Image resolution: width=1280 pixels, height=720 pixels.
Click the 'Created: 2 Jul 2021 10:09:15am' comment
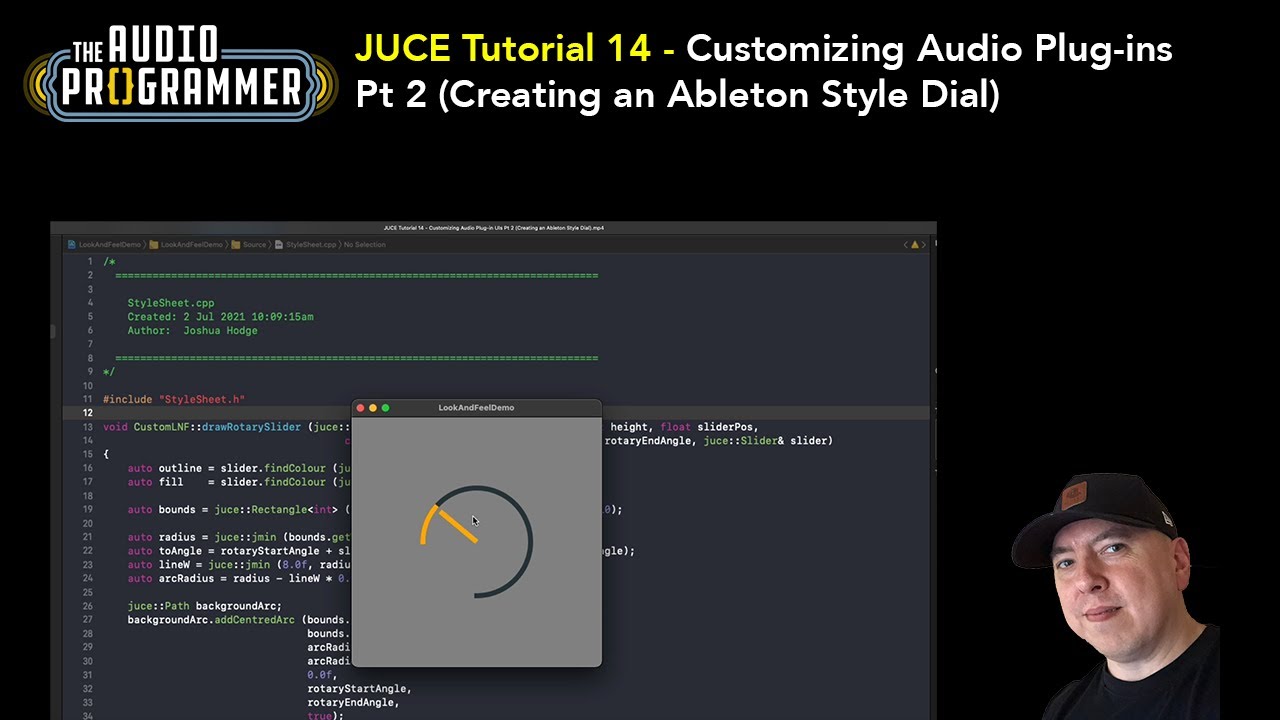tap(220, 317)
